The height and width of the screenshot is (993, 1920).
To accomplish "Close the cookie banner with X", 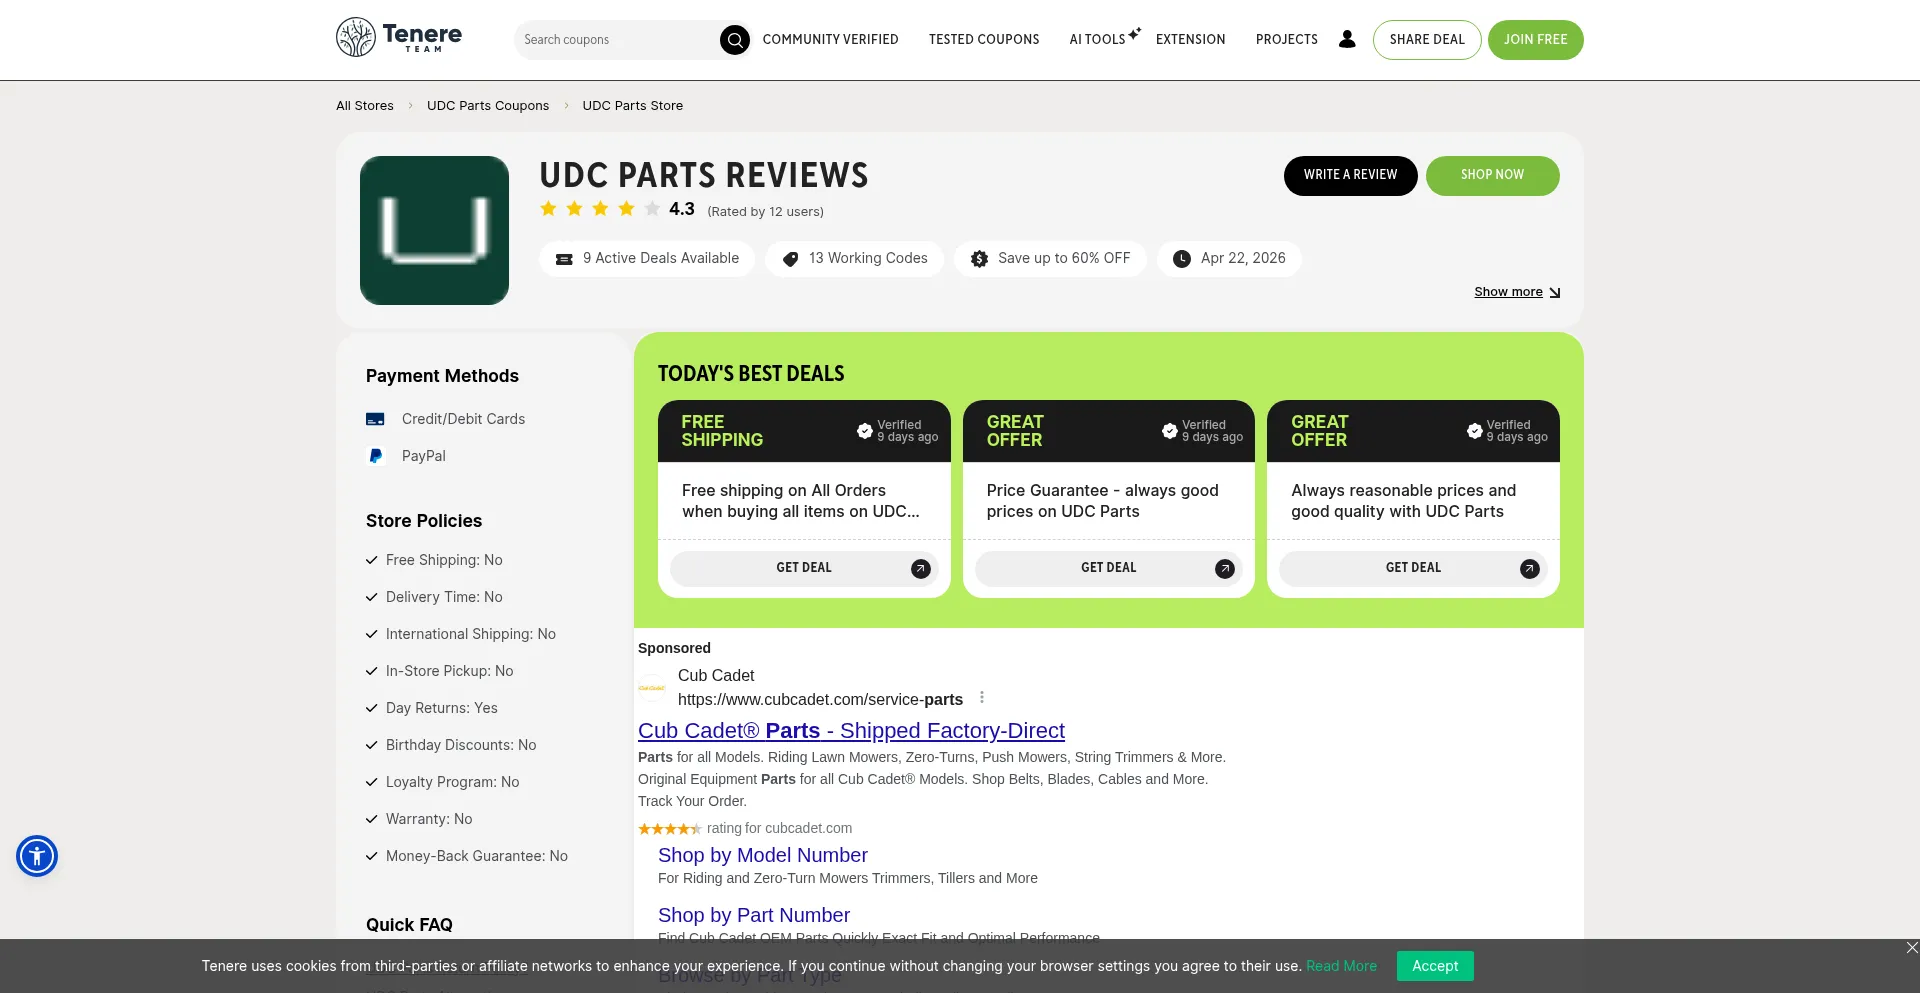I will [1912, 947].
